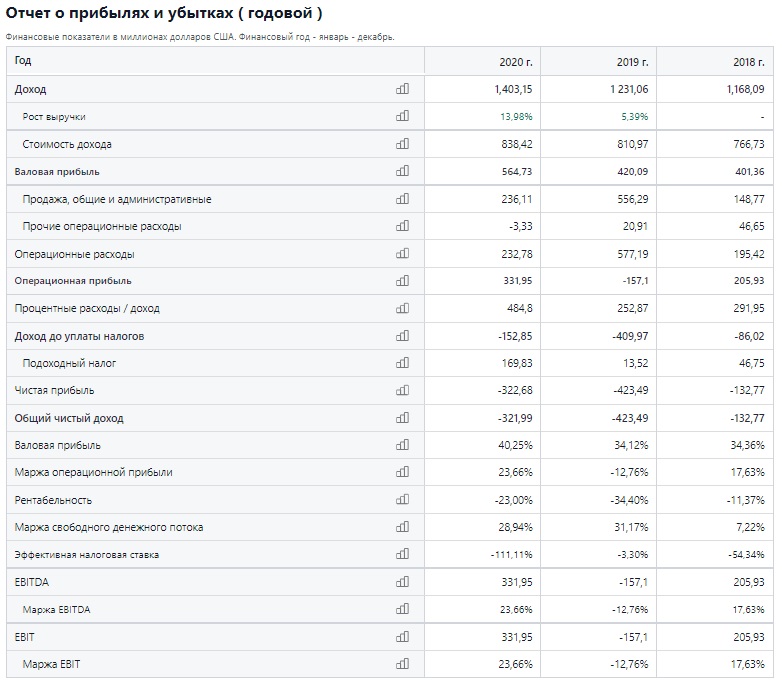Image resolution: width=782 pixels, height=681 pixels.
Task: Click net income value -322,68
Action: 515,390
